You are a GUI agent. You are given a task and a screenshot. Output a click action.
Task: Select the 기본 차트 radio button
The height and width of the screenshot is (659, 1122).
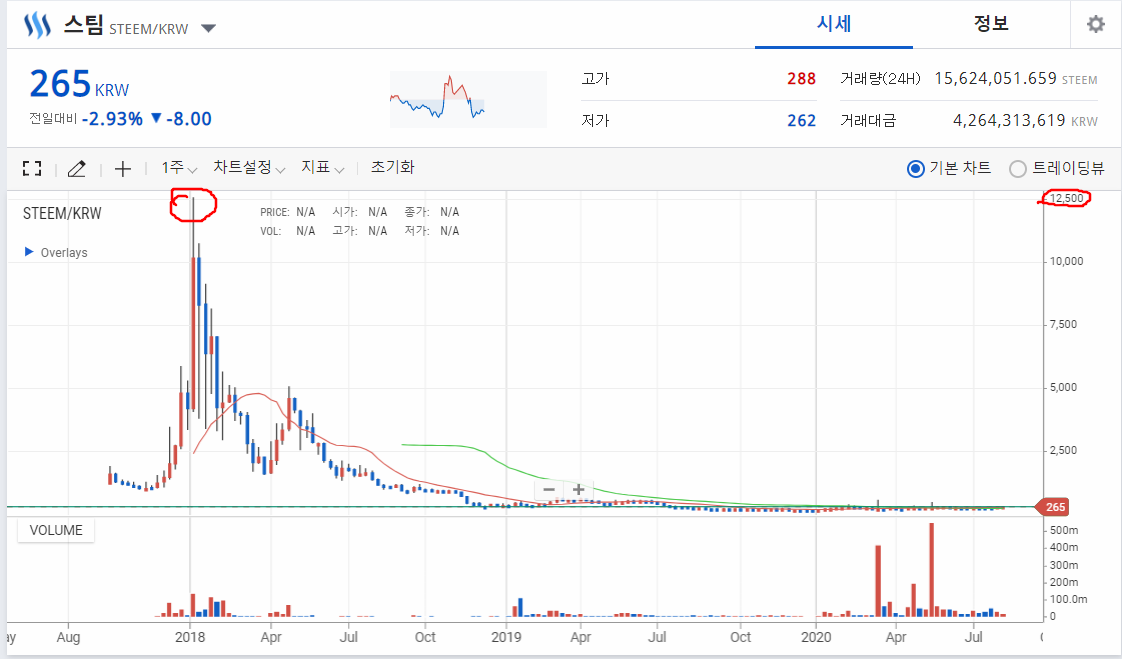click(915, 169)
